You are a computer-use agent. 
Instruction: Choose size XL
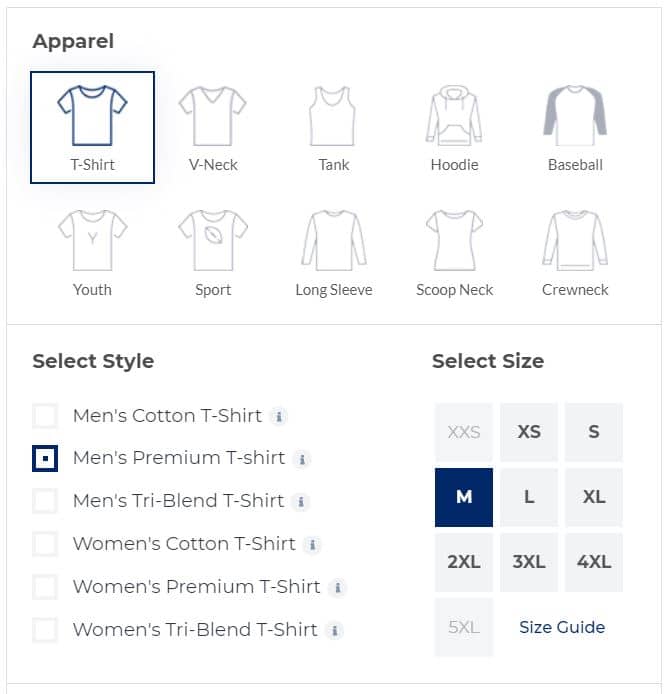[x=594, y=497]
